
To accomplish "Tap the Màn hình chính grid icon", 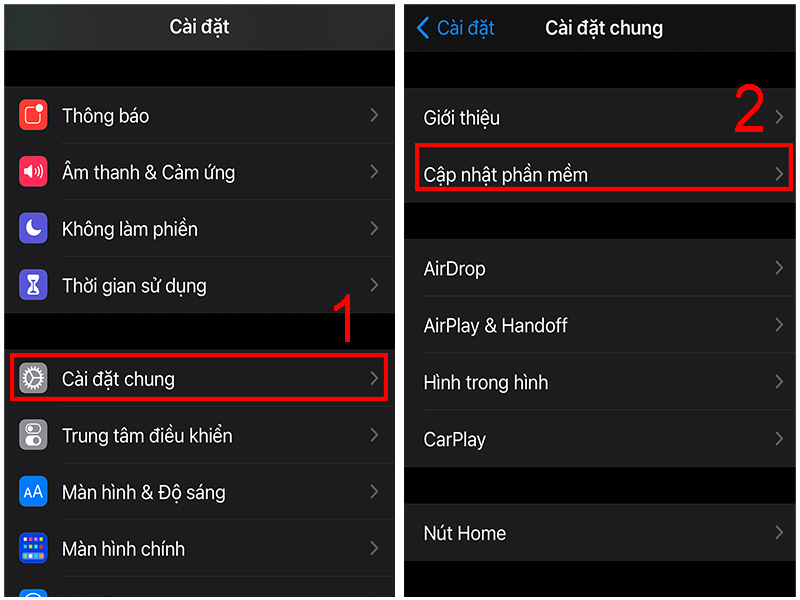I will [x=33, y=548].
